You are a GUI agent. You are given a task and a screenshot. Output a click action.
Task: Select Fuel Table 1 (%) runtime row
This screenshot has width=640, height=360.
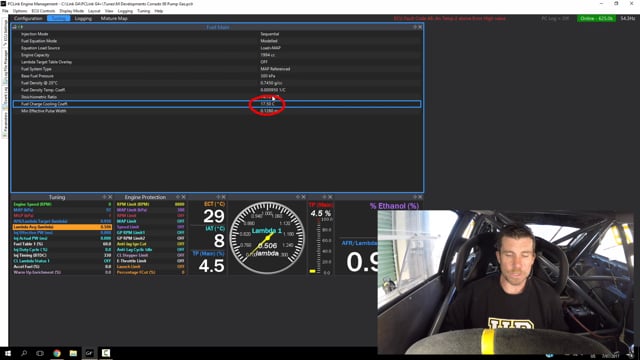click(62, 244)
